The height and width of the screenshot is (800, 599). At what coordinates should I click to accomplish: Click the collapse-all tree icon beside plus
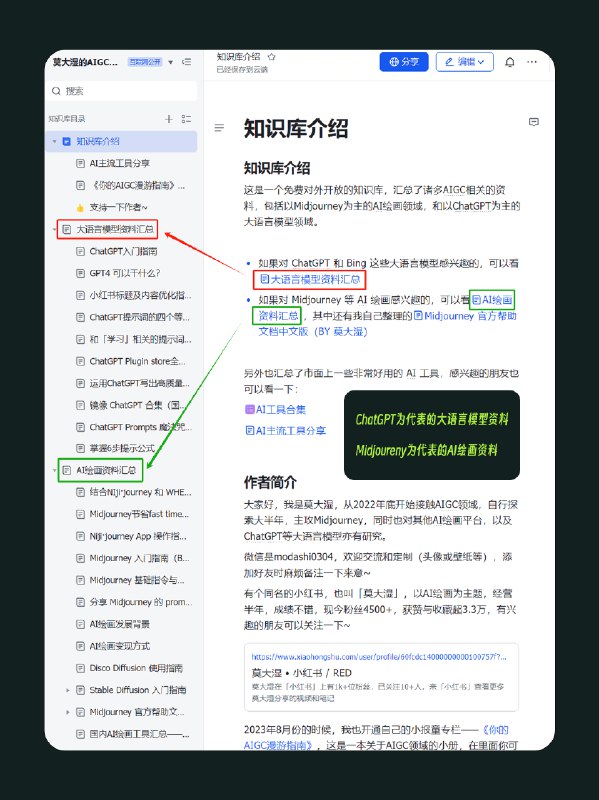click(186, 119)
